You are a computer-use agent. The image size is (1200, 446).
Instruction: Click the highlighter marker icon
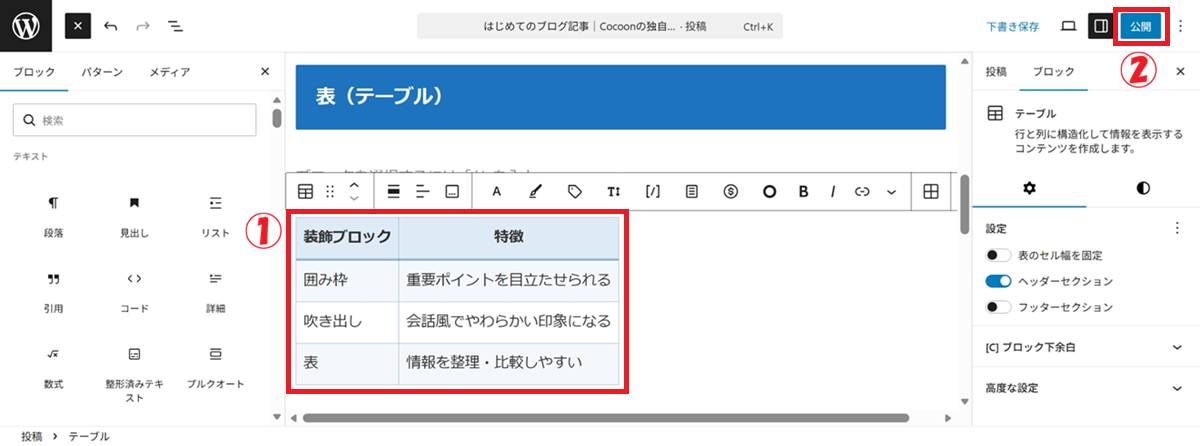tap(535, 193)
